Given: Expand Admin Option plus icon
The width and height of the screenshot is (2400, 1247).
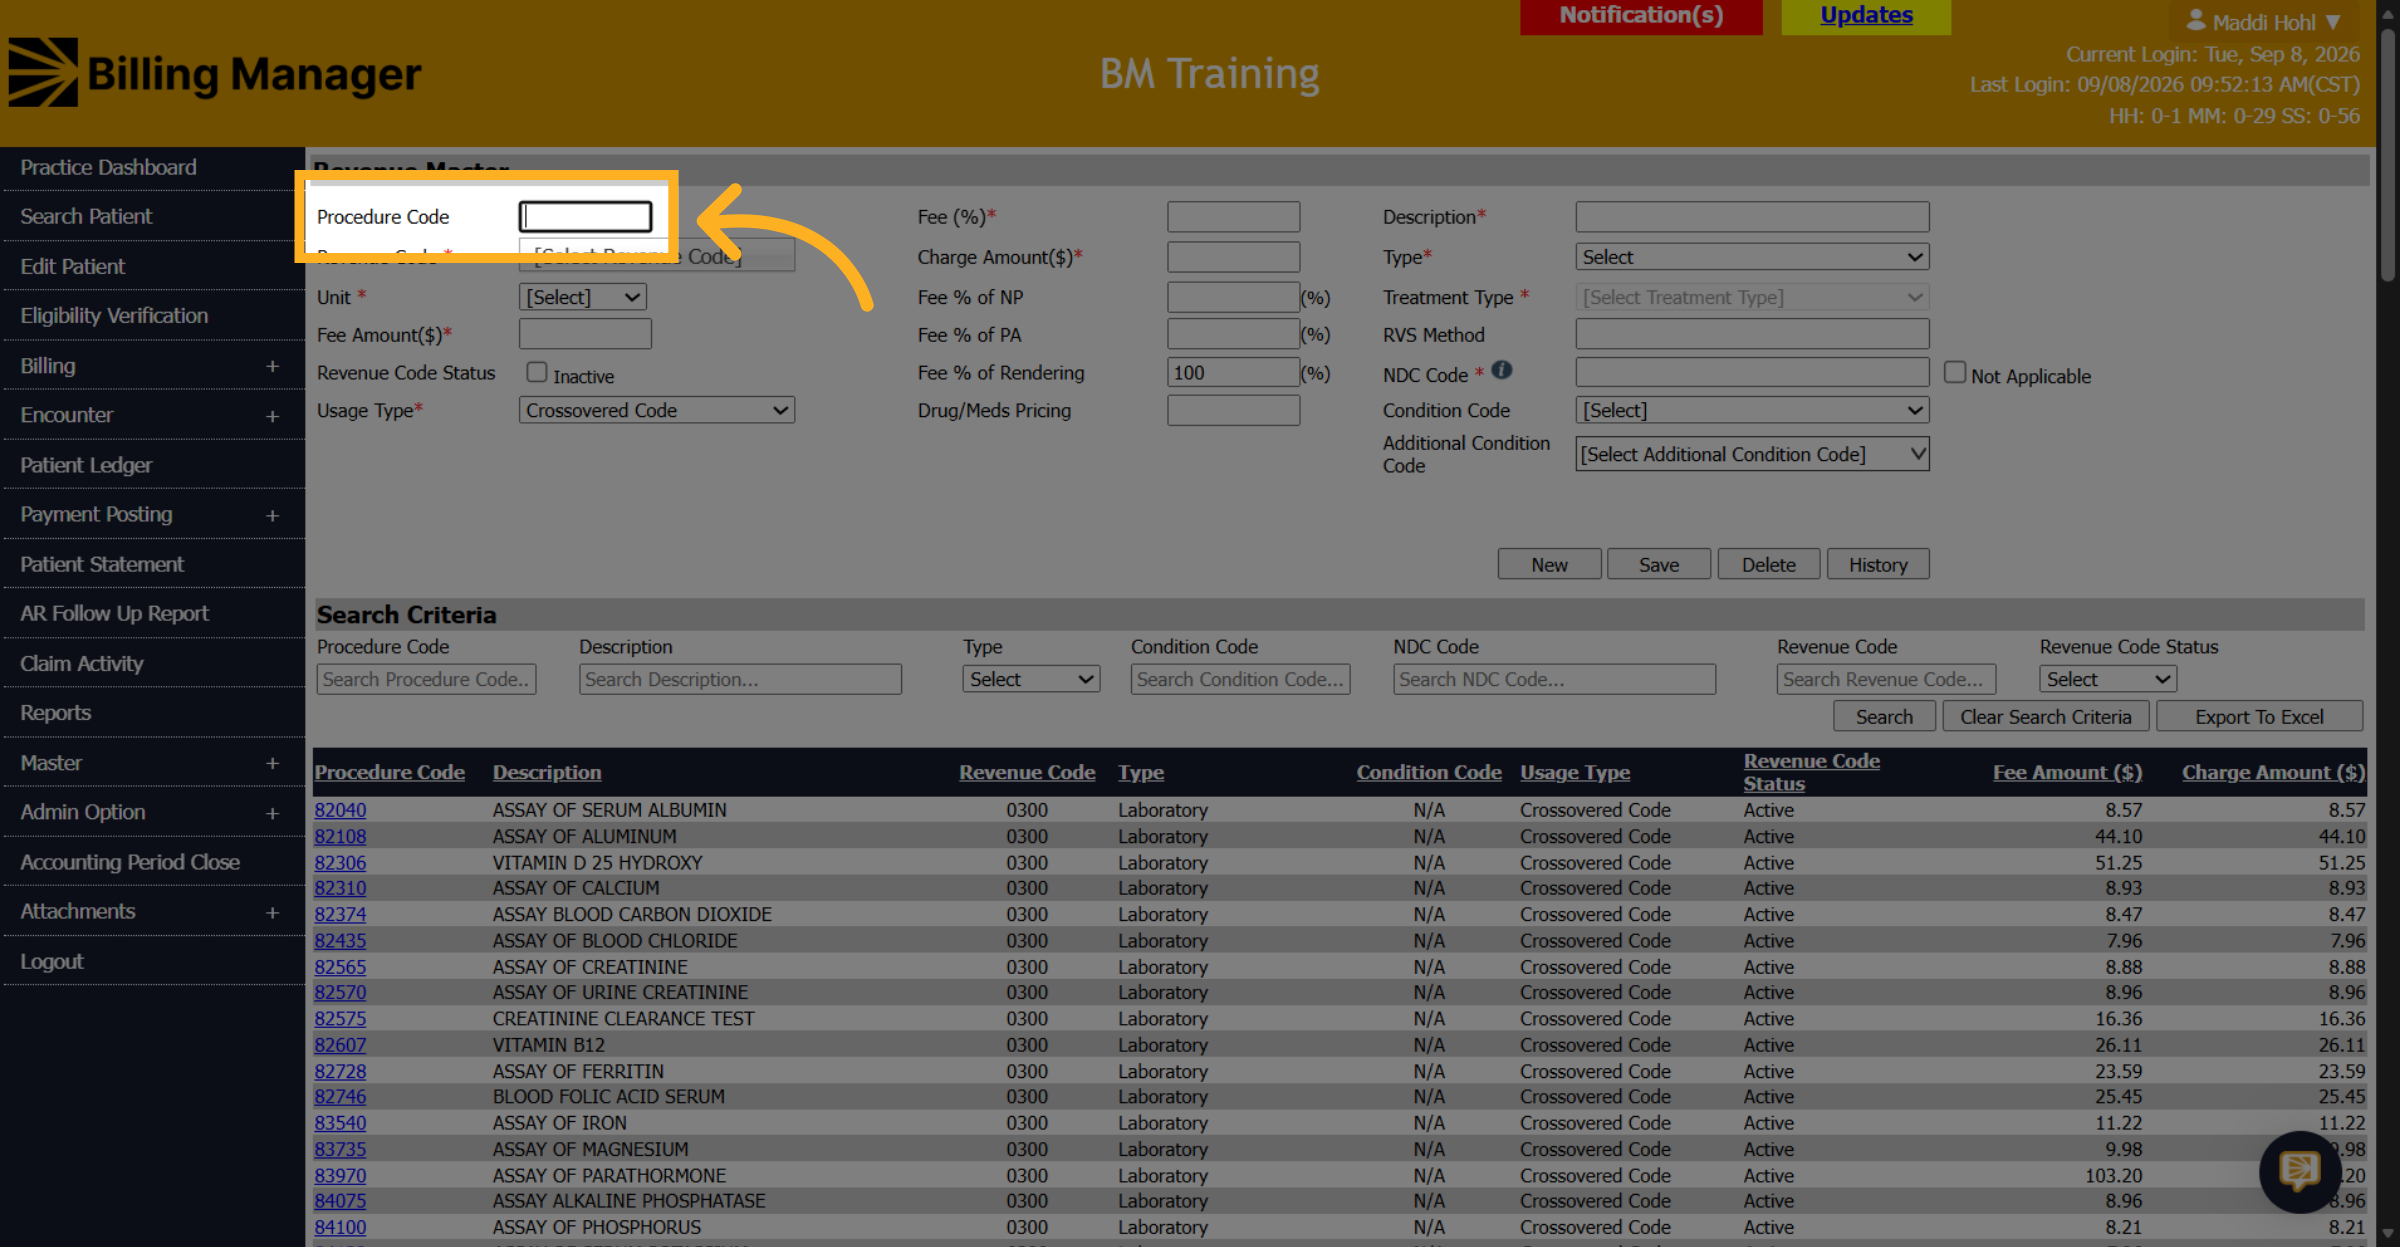Looking at the screenshot, I should (272, 814).
